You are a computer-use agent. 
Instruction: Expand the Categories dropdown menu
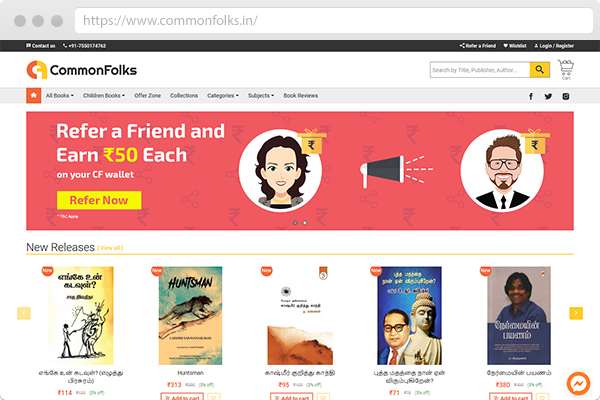coord(223,96)
